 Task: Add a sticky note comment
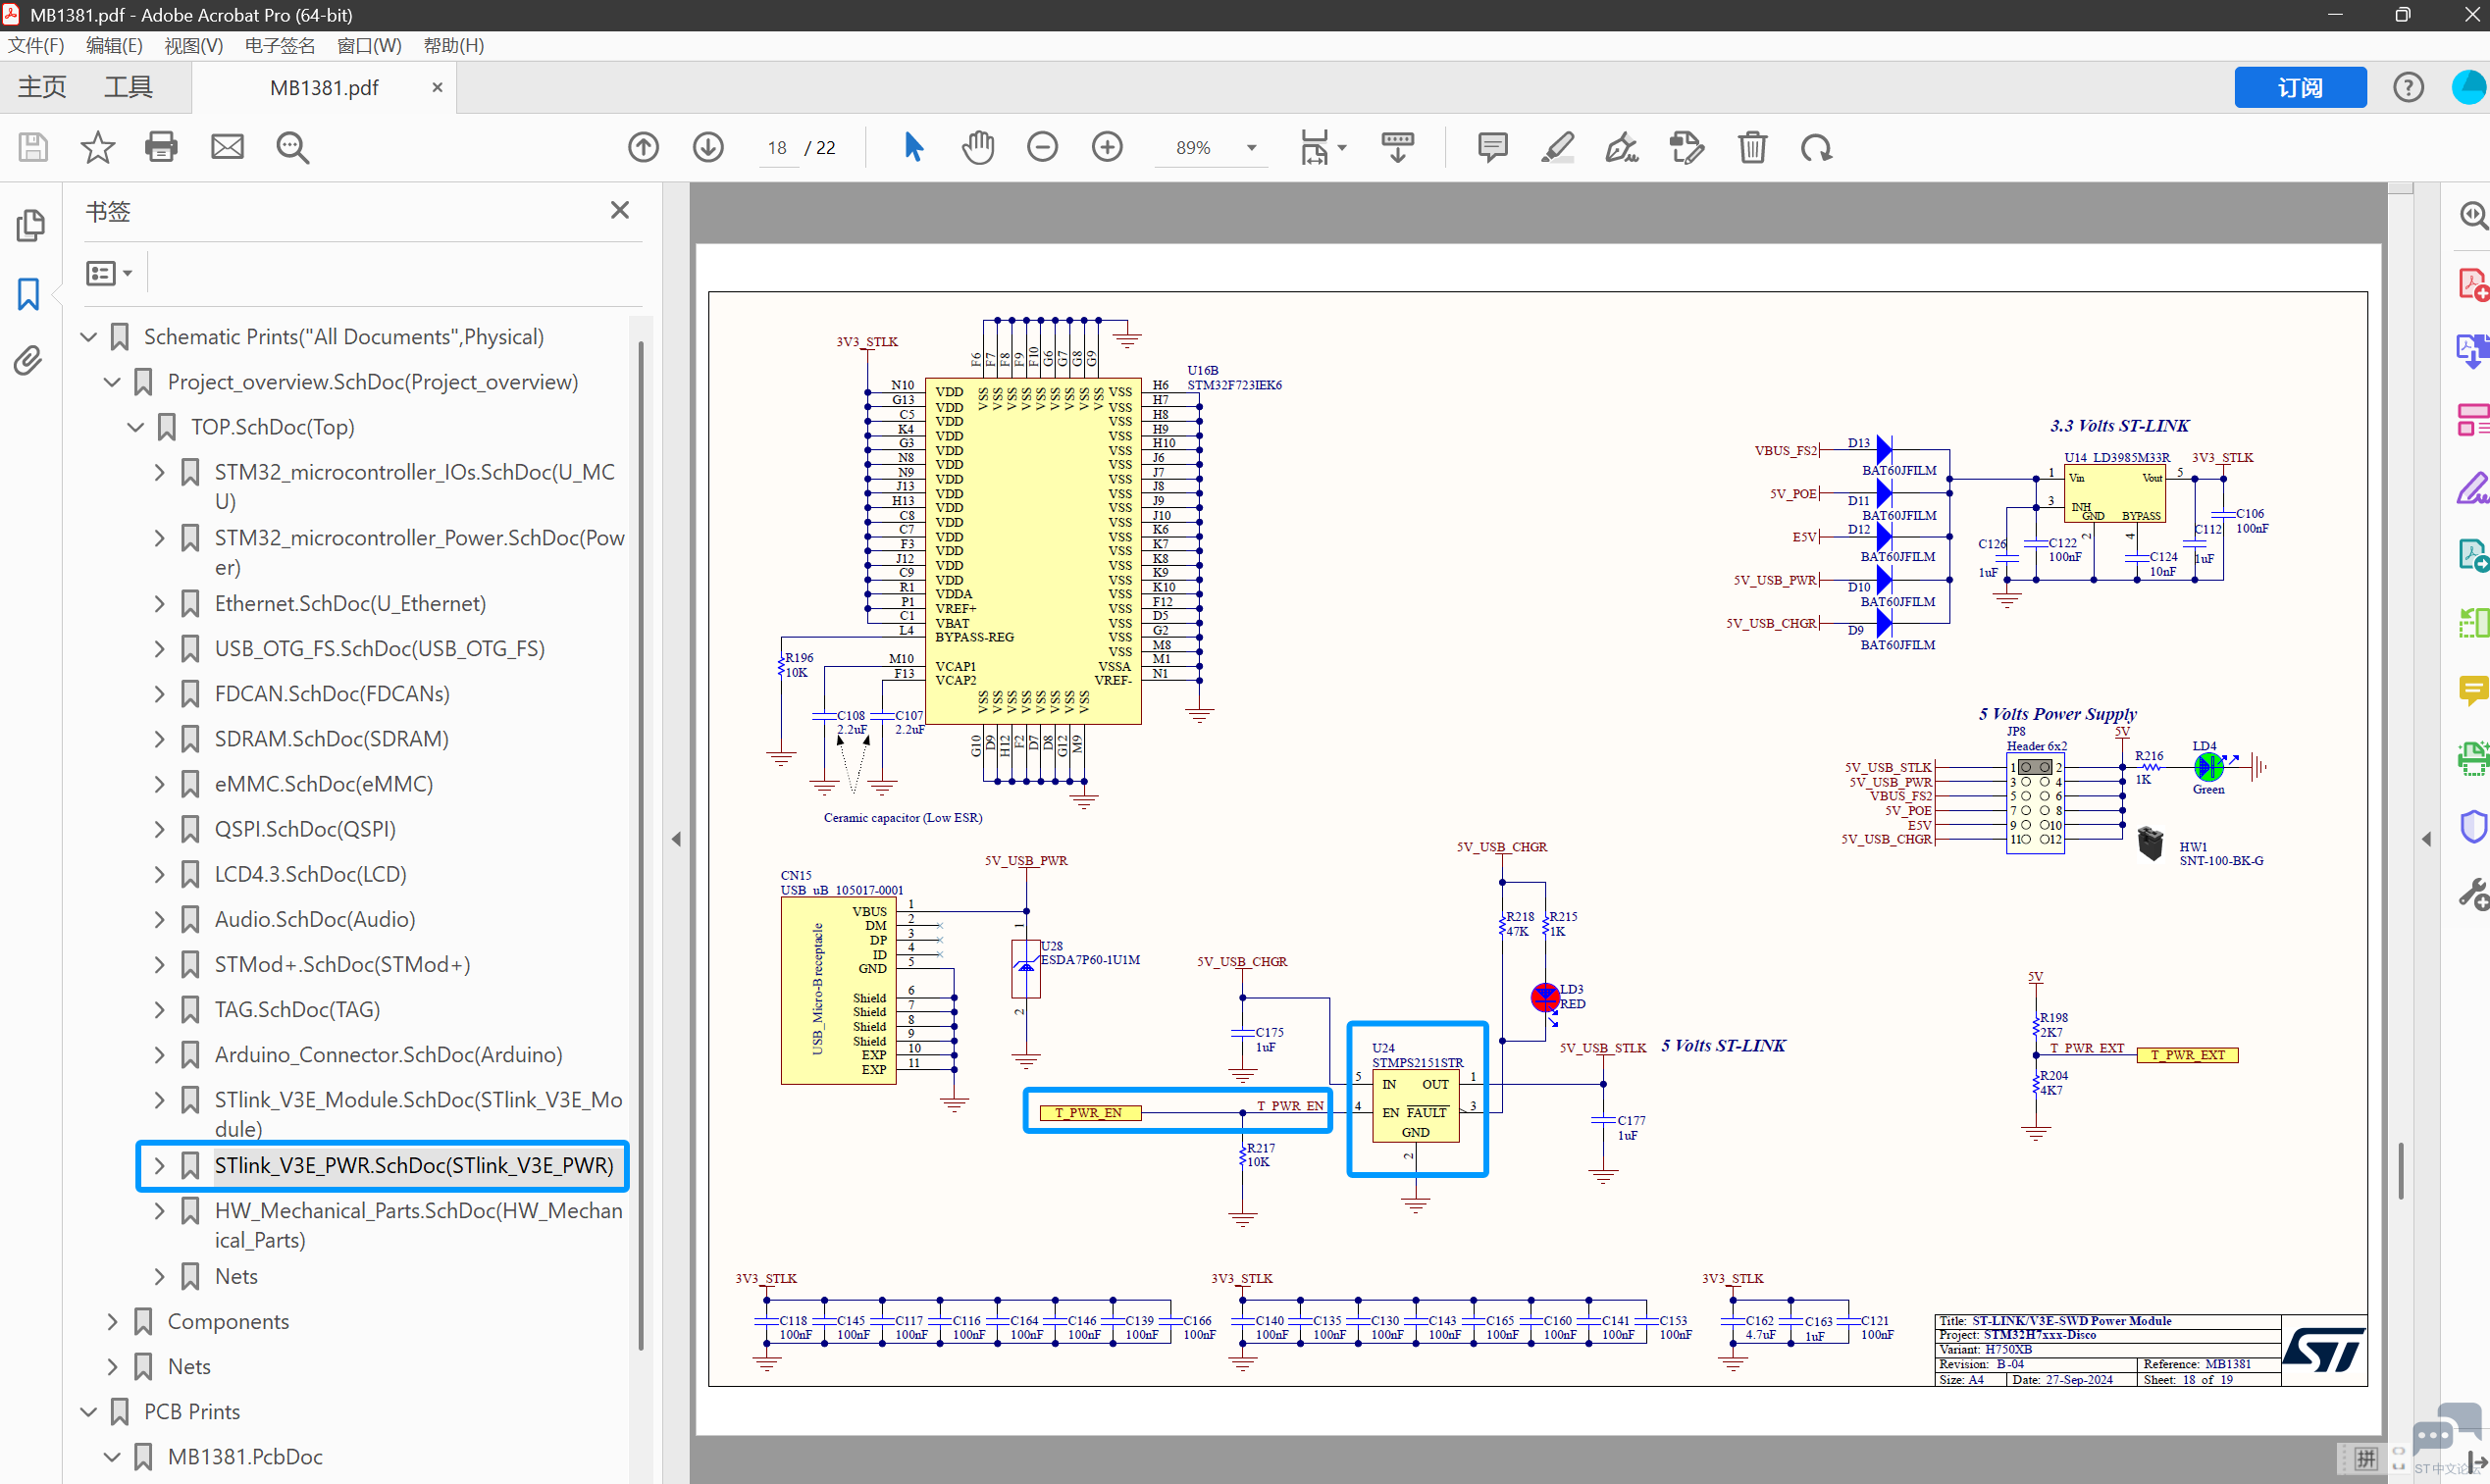[1492, 148]
